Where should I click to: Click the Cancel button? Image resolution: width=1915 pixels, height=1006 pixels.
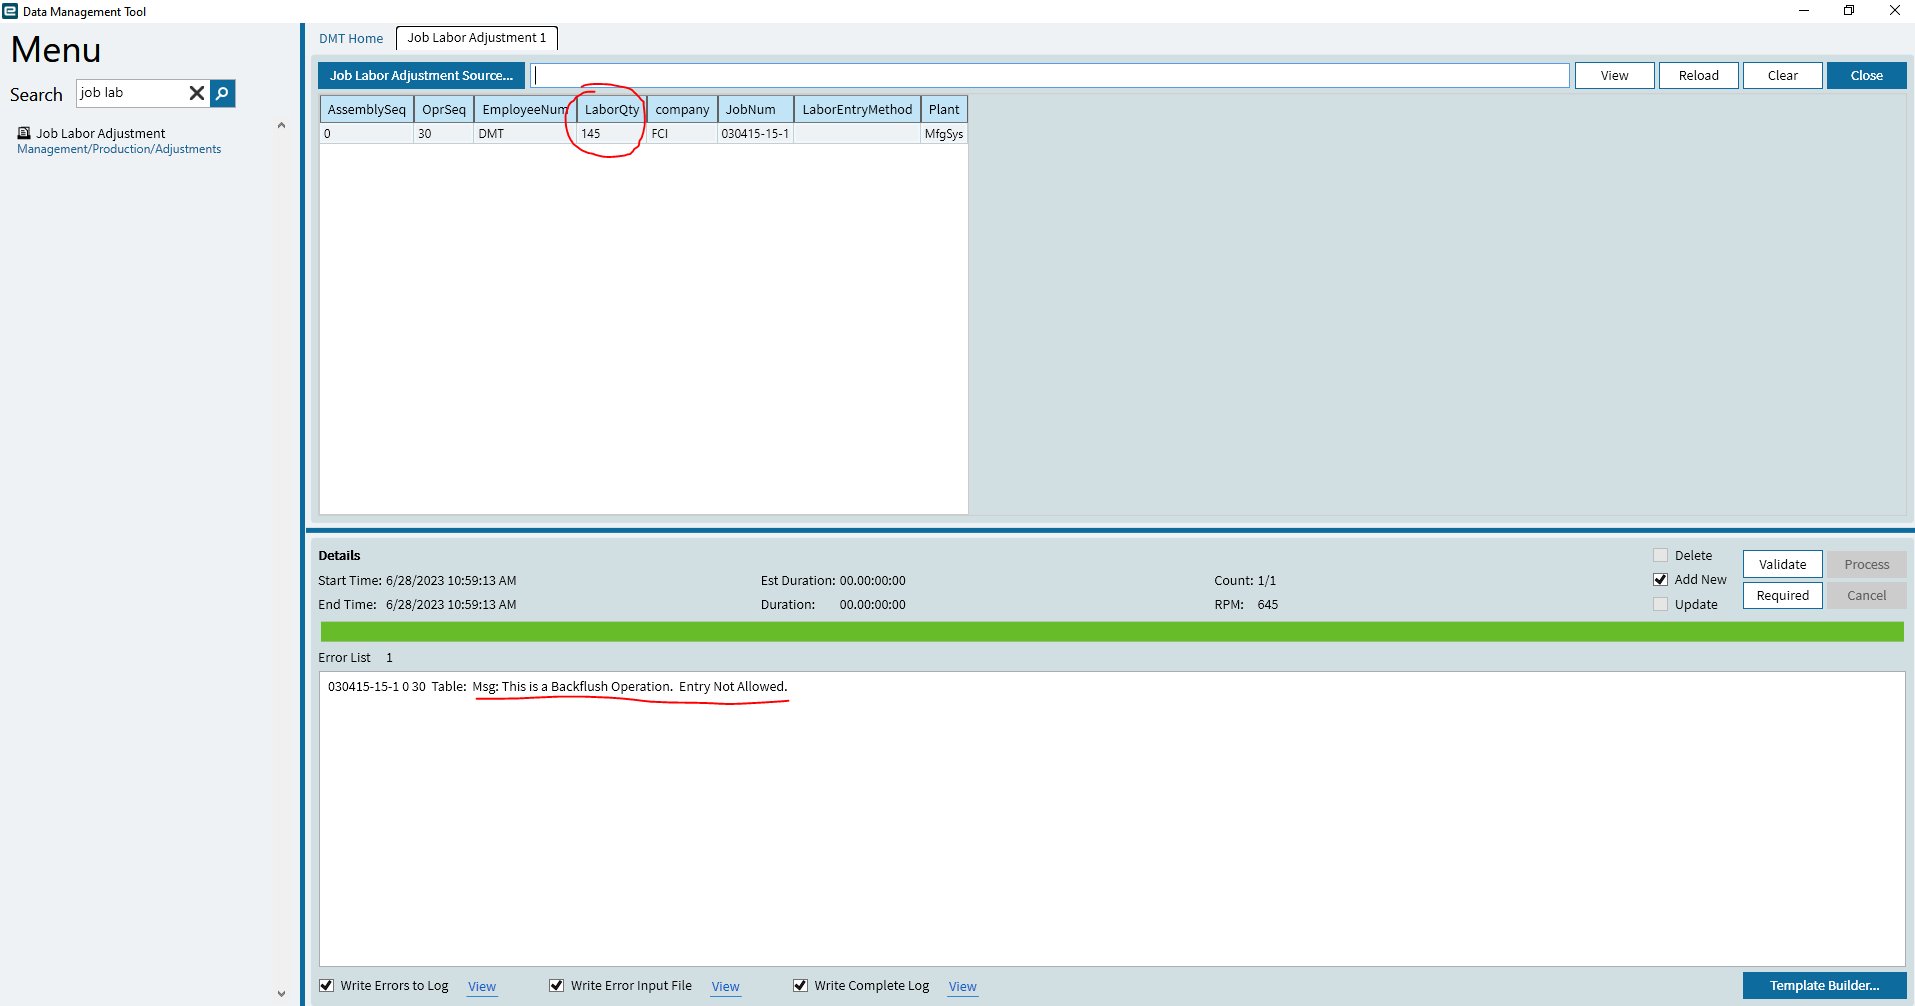click(x=1866, y=595)
